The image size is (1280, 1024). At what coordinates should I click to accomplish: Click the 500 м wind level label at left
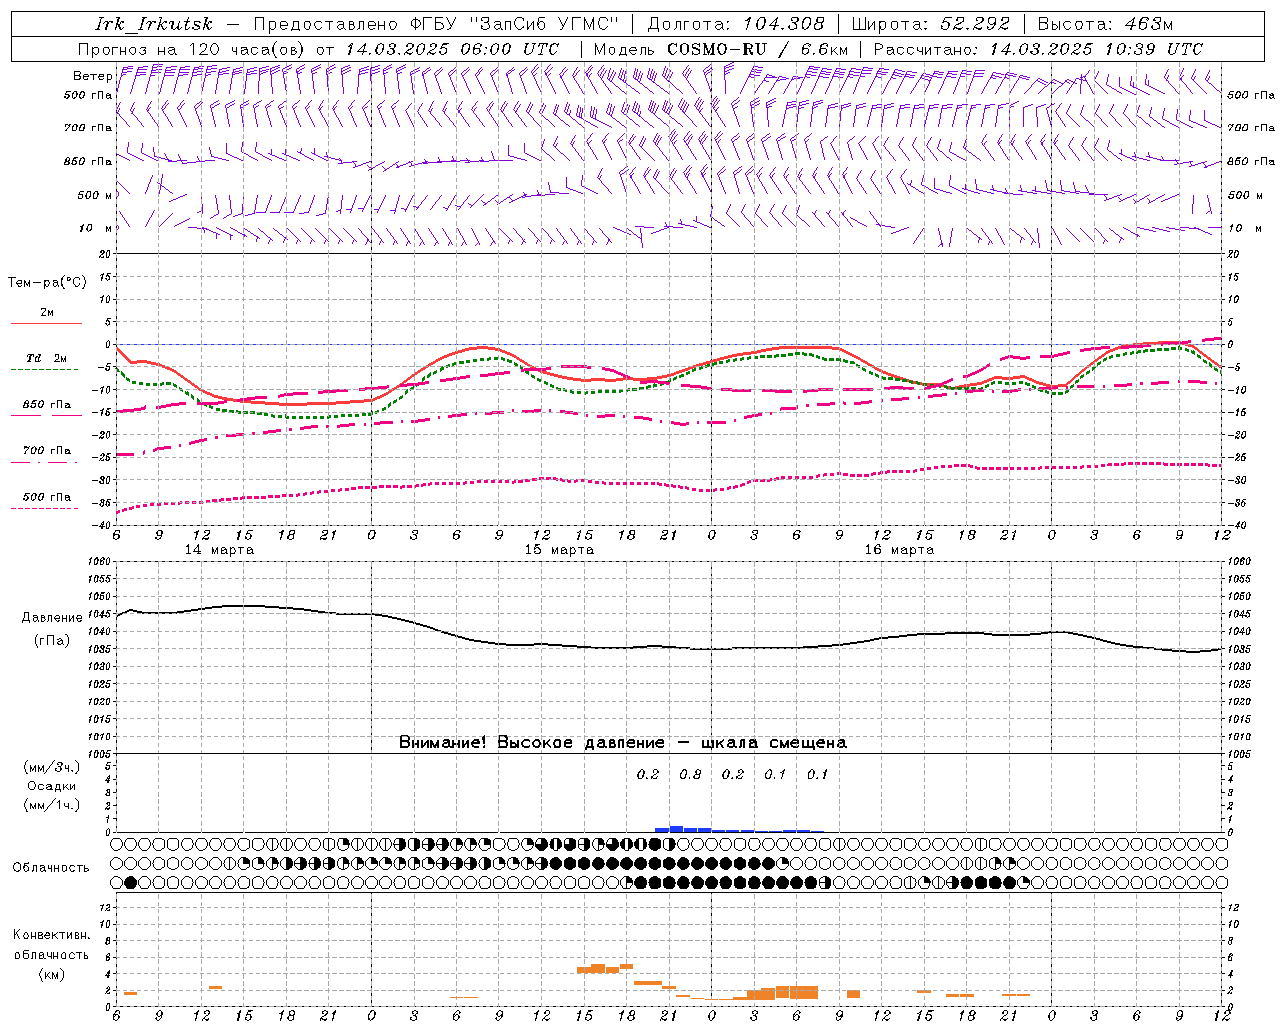[95, 195]
